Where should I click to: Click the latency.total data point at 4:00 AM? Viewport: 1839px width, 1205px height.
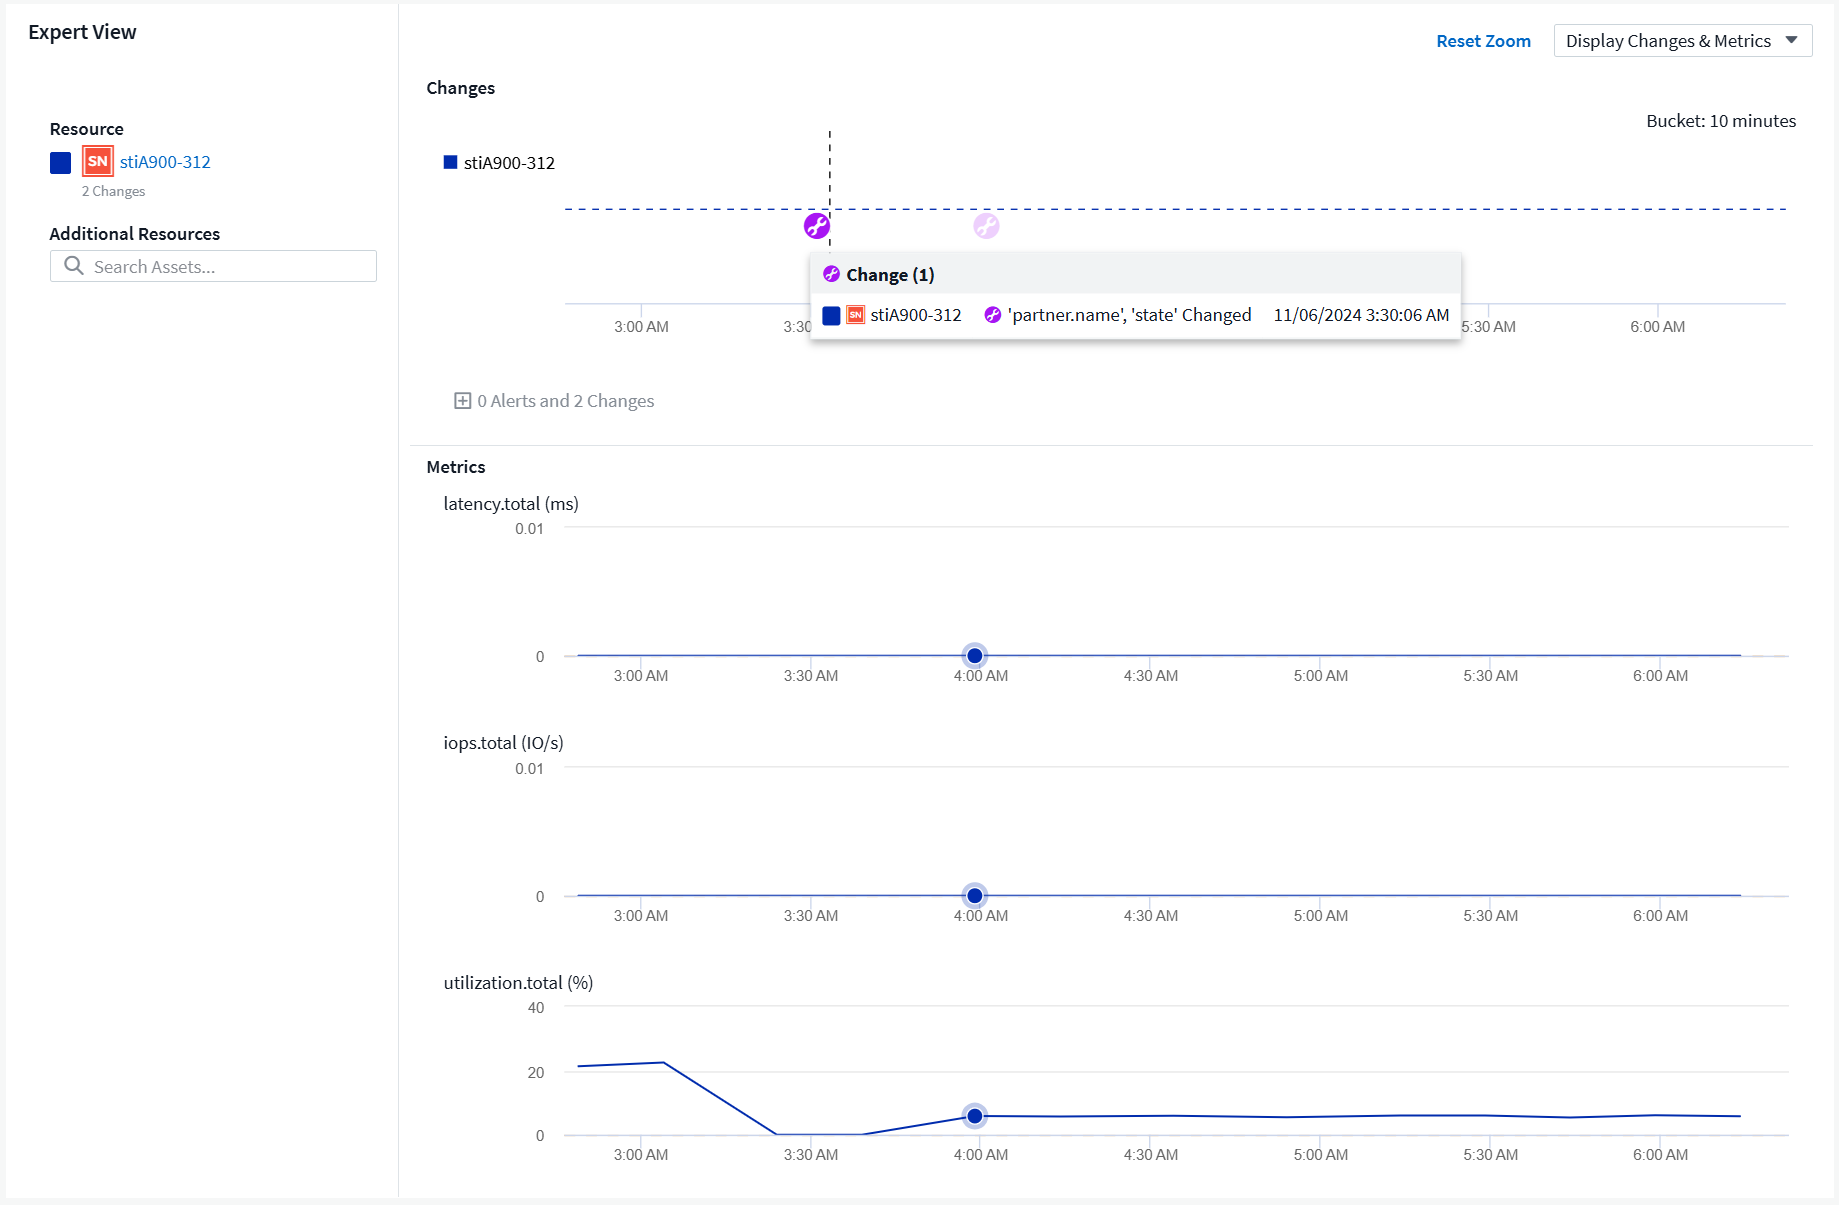click(x=974, y=656)
